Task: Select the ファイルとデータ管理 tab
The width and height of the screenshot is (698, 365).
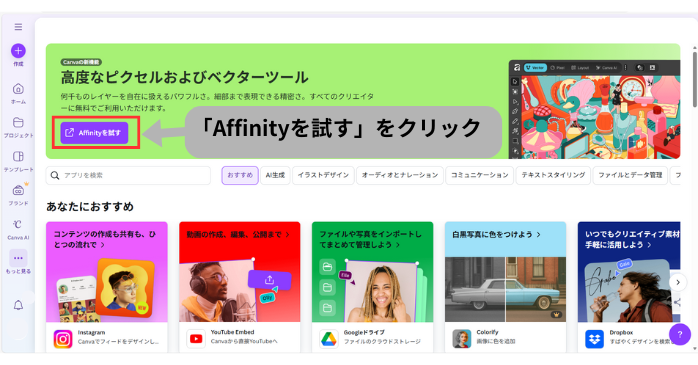Action: coord(630,175)
